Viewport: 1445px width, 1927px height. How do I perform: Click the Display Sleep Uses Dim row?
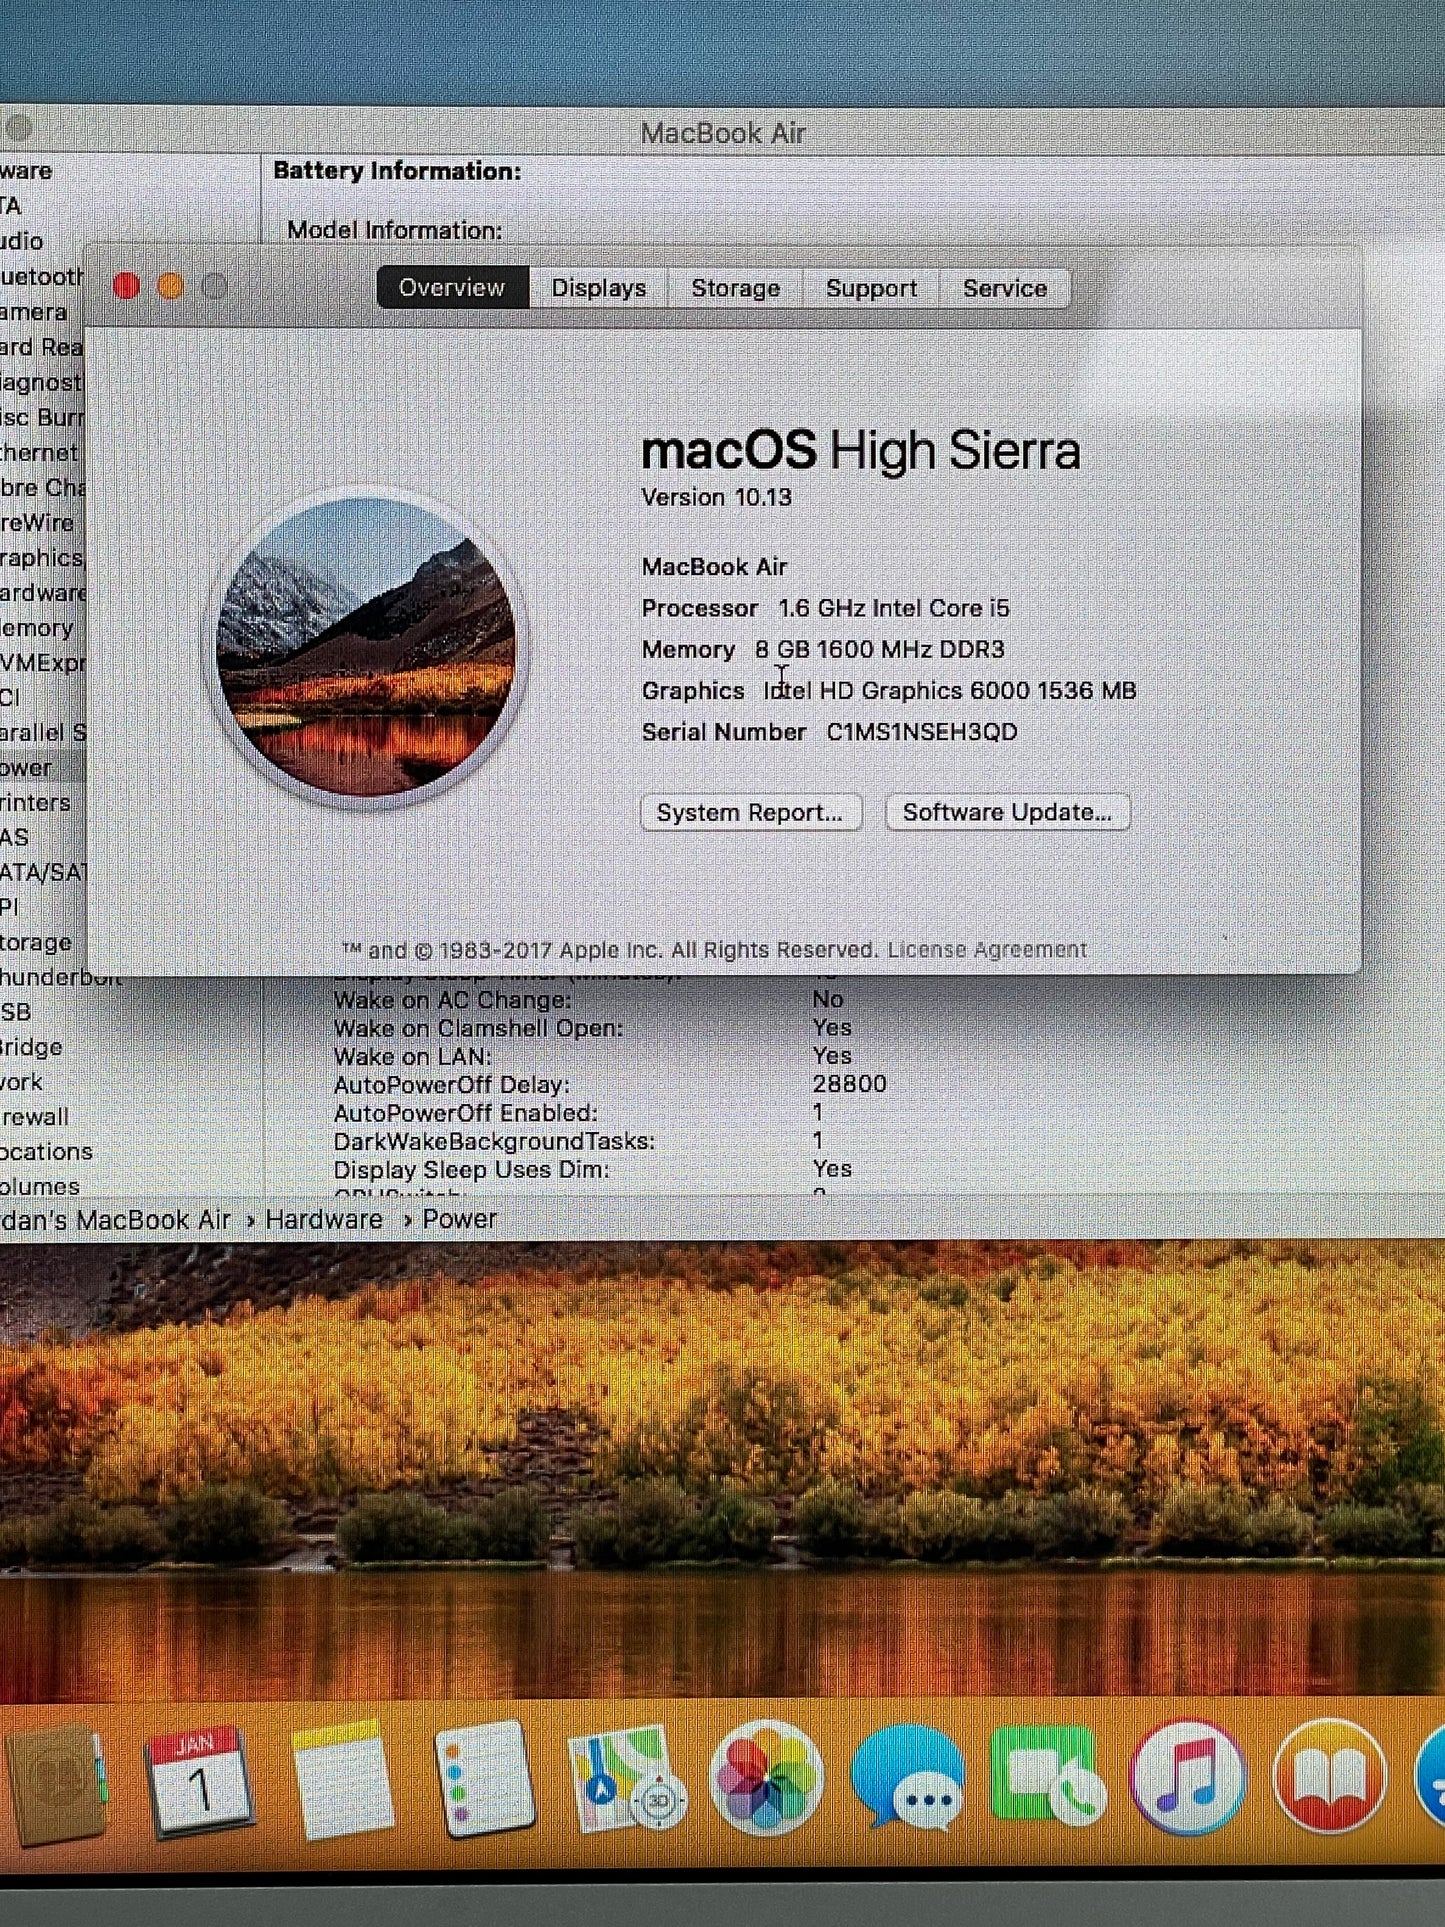pos(592,1169)
